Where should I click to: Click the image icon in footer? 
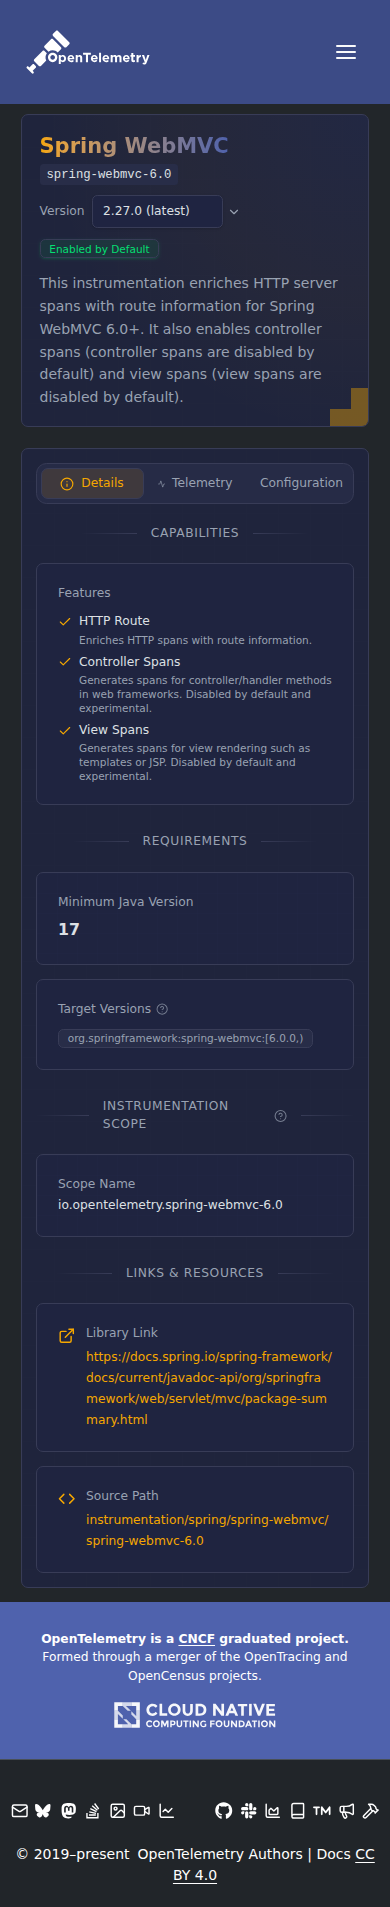(x=117, y=1810)
